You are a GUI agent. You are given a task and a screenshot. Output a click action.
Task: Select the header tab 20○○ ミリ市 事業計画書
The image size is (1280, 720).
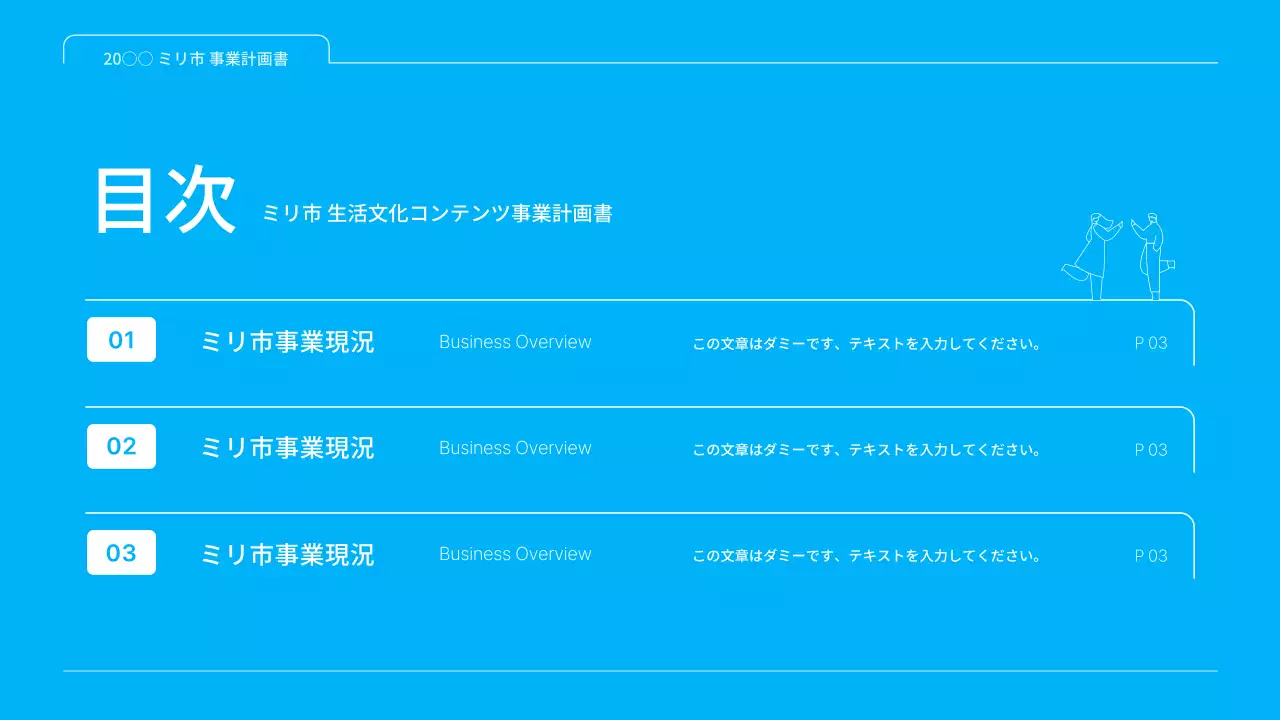click(196, 59)
